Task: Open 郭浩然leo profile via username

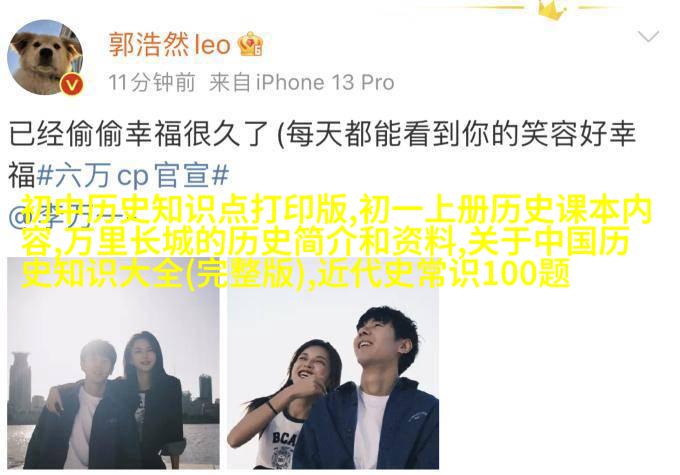Action: [169, 44]
